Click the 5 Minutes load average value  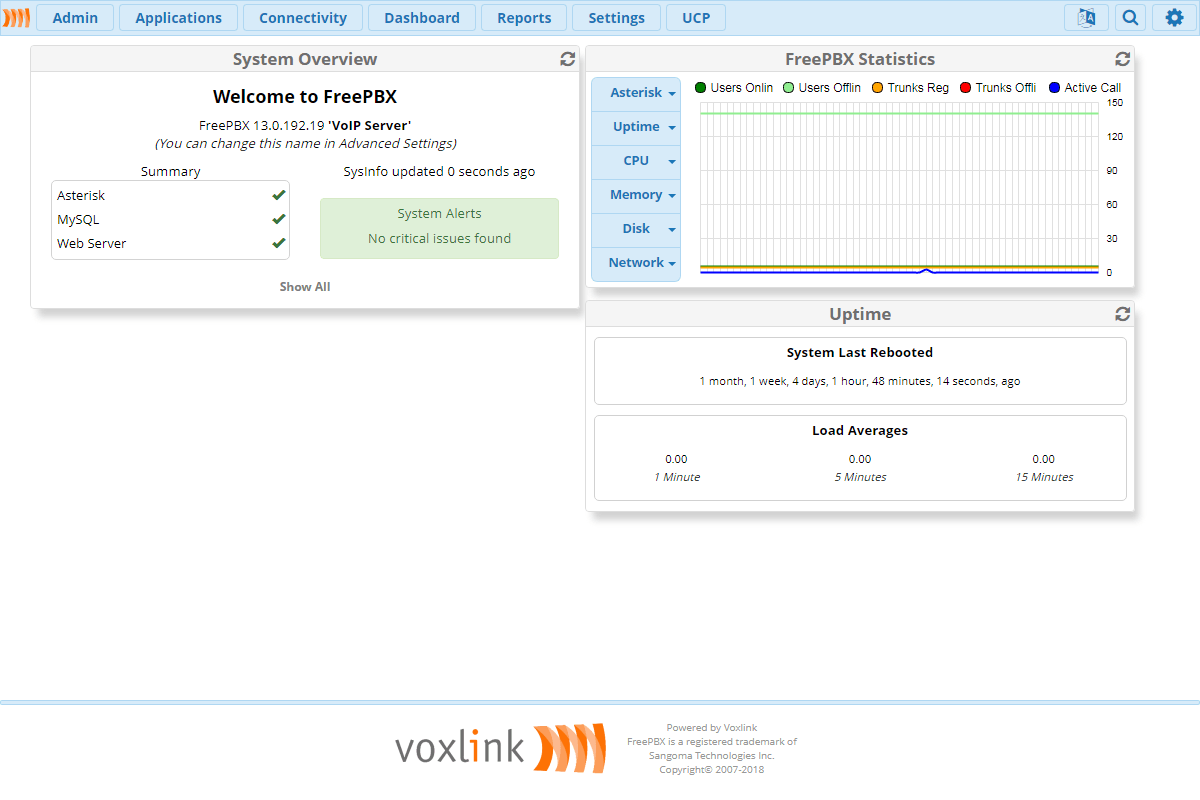point(860,459)
